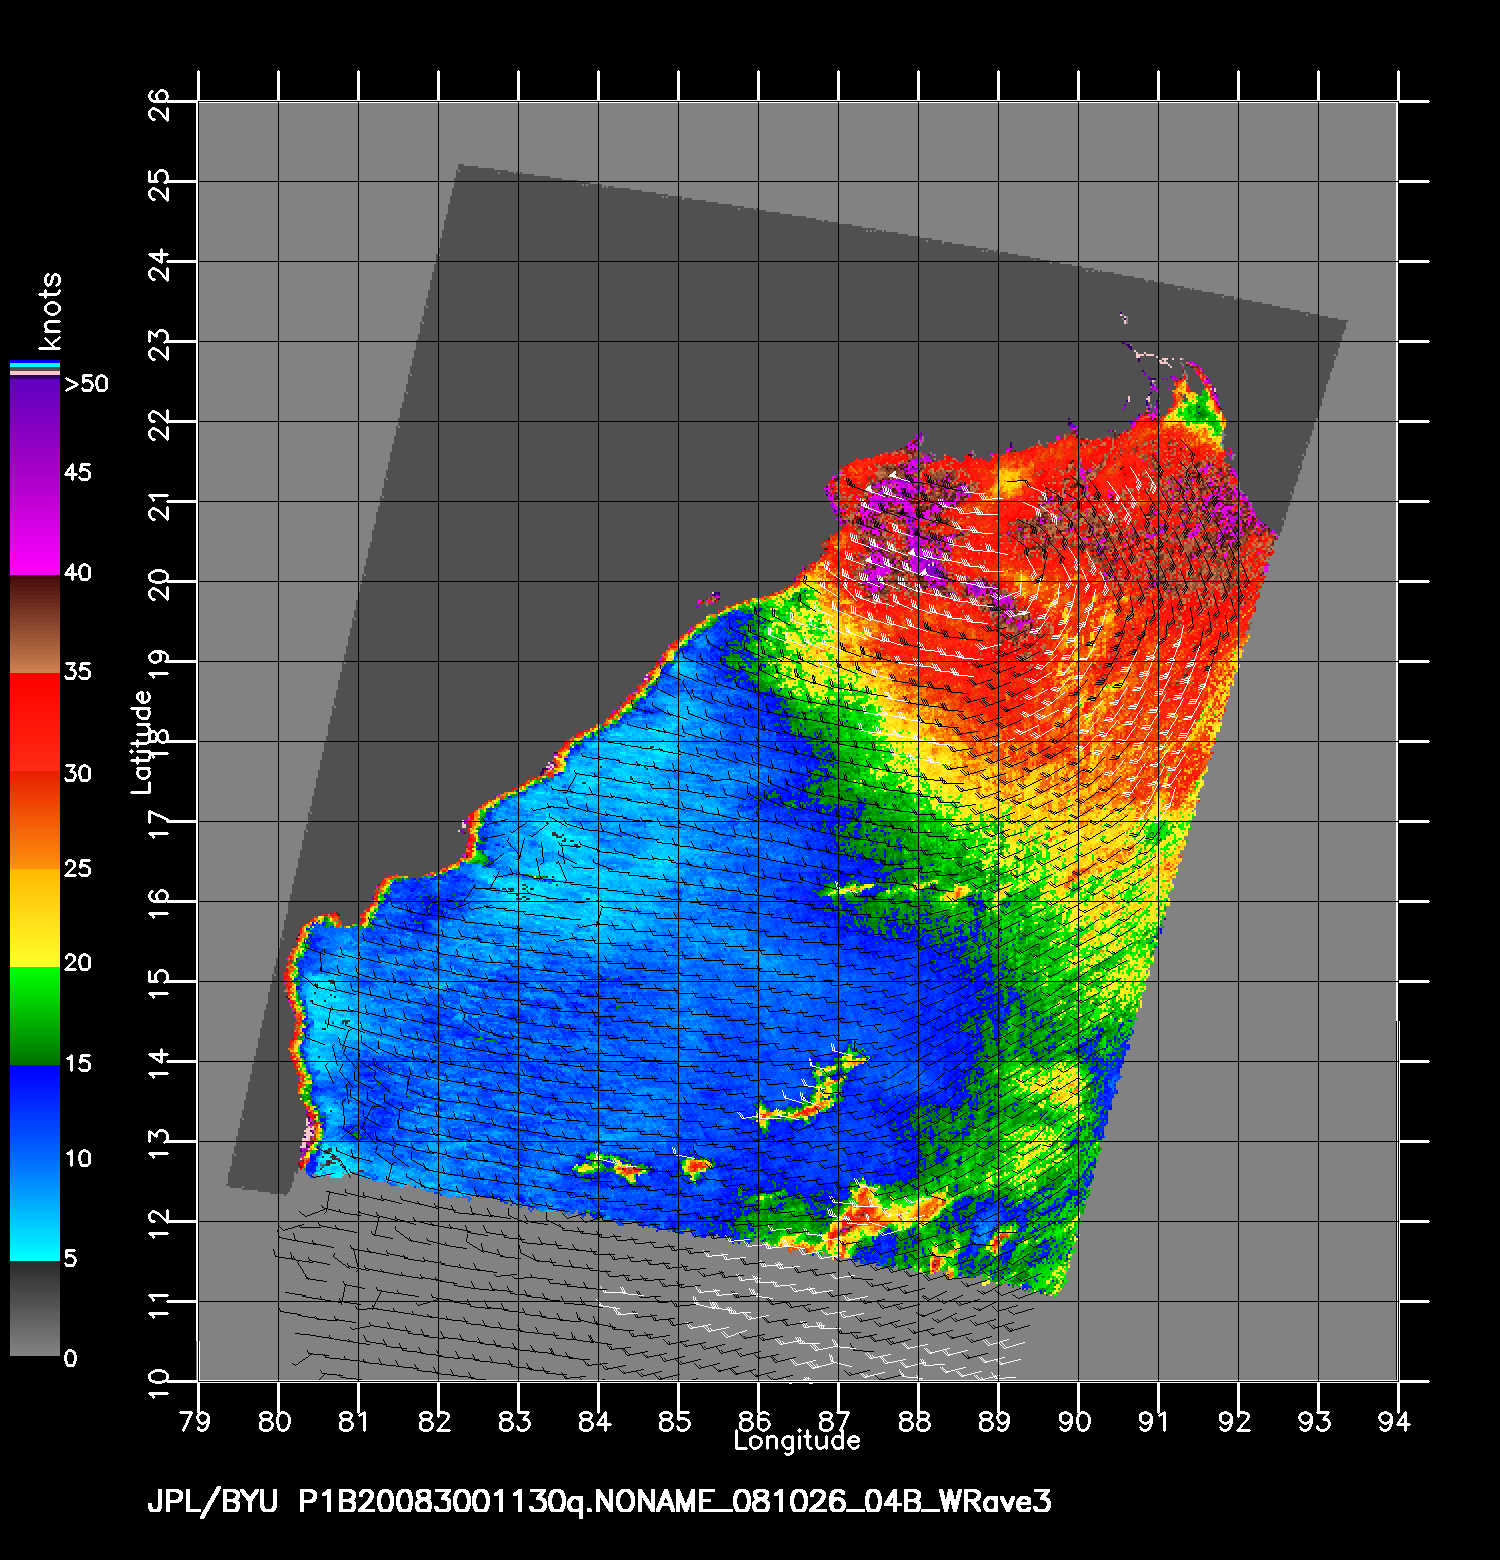Viewport: 1500px width, 1560px height.
Task: Click the '25' label on the color scale
Action: 77,868
